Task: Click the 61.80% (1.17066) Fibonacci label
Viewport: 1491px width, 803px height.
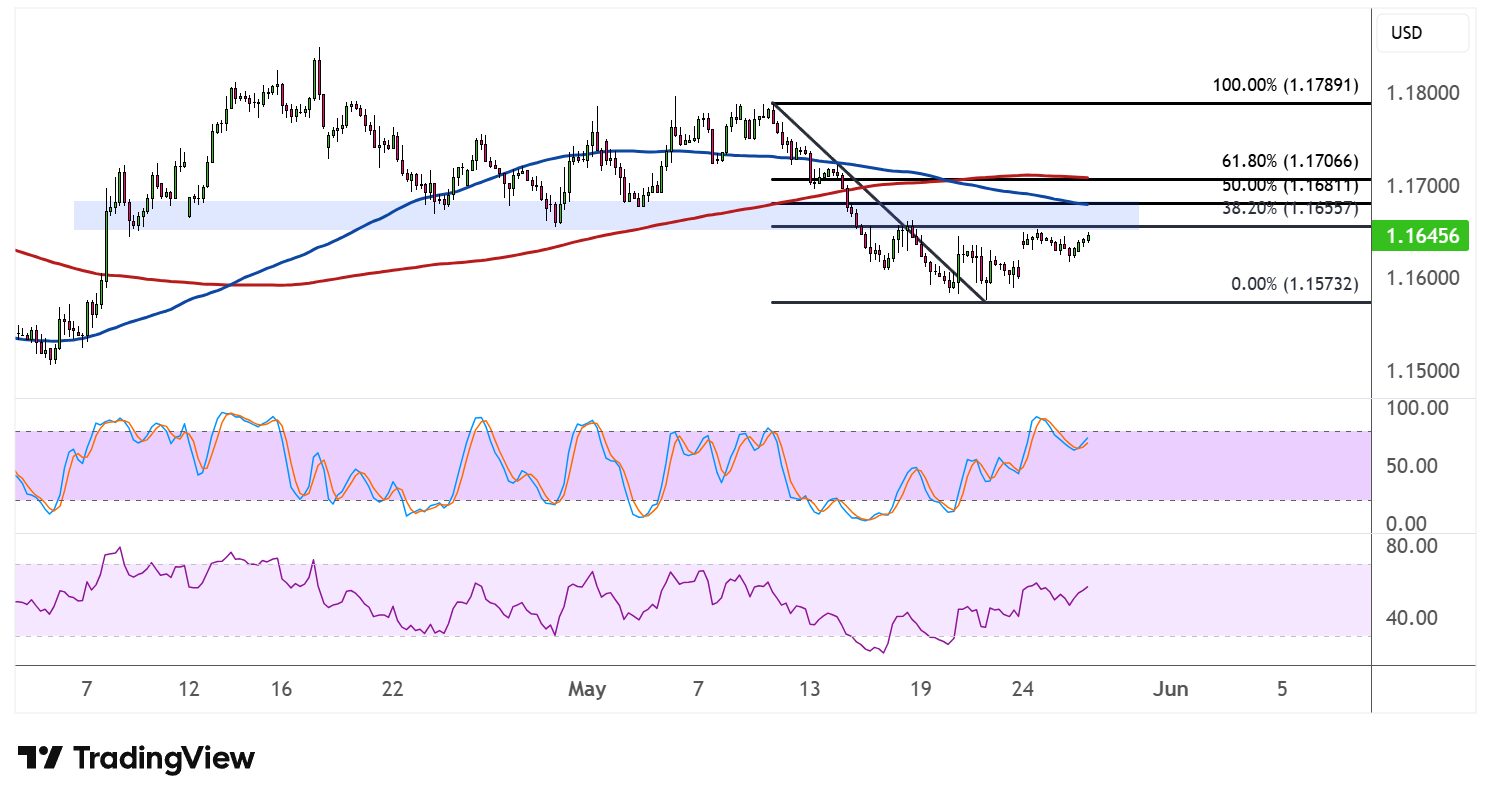Action: (1290, 160)
